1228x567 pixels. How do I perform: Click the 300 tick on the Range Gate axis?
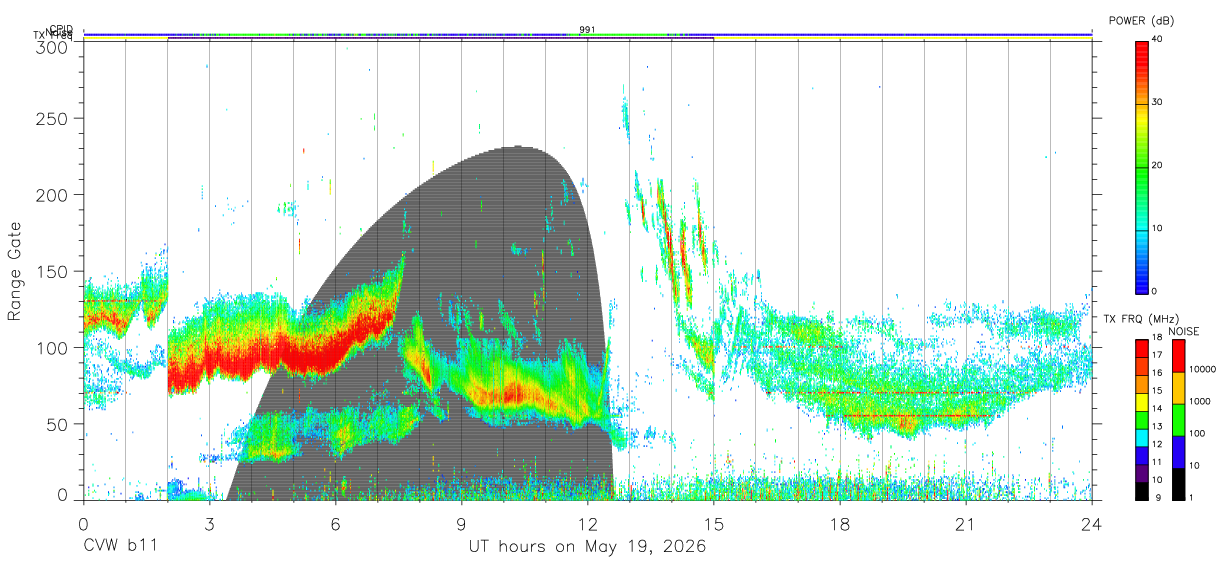pyautogui.click(x=52, y=46)
